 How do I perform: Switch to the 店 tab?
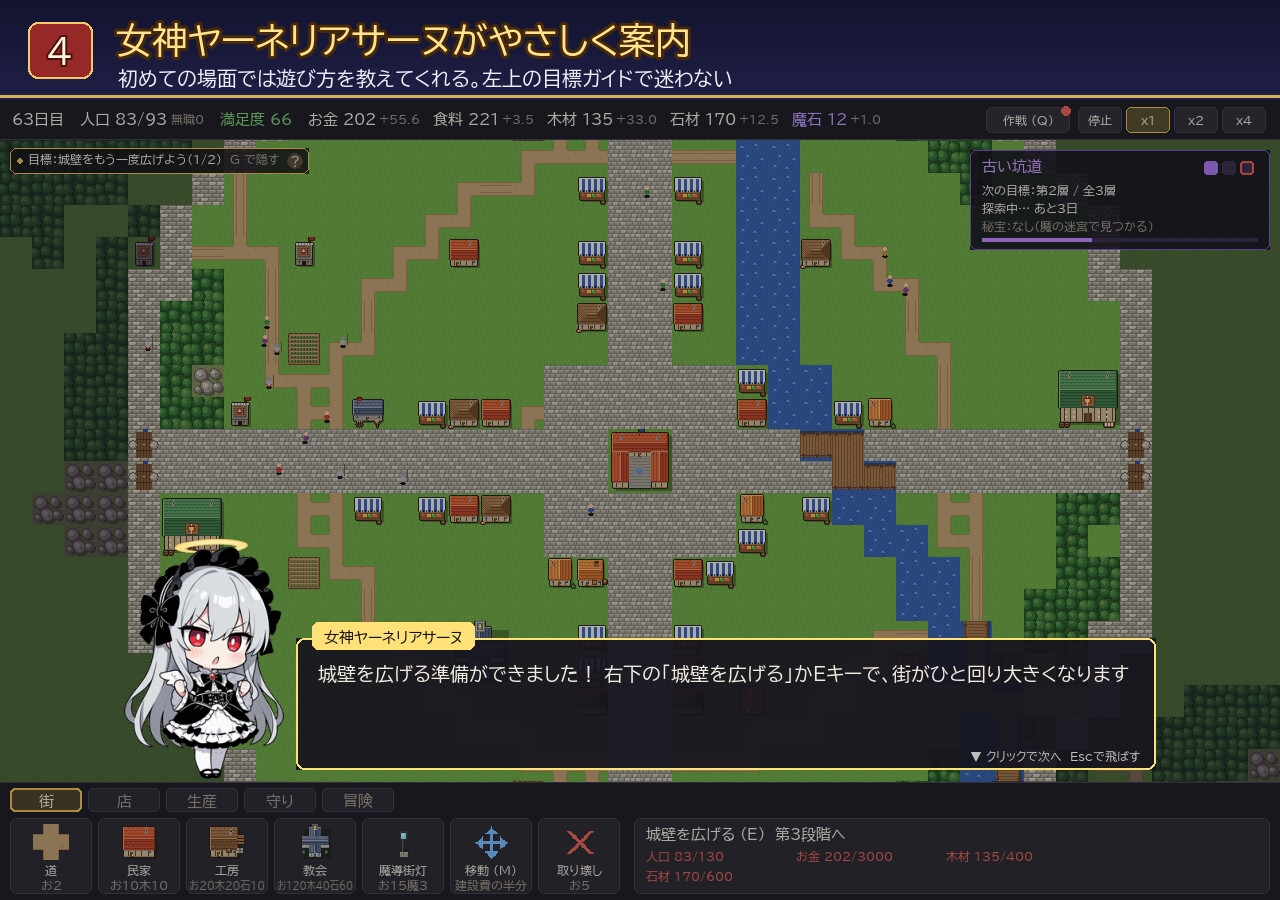click(x=124, y=800)
